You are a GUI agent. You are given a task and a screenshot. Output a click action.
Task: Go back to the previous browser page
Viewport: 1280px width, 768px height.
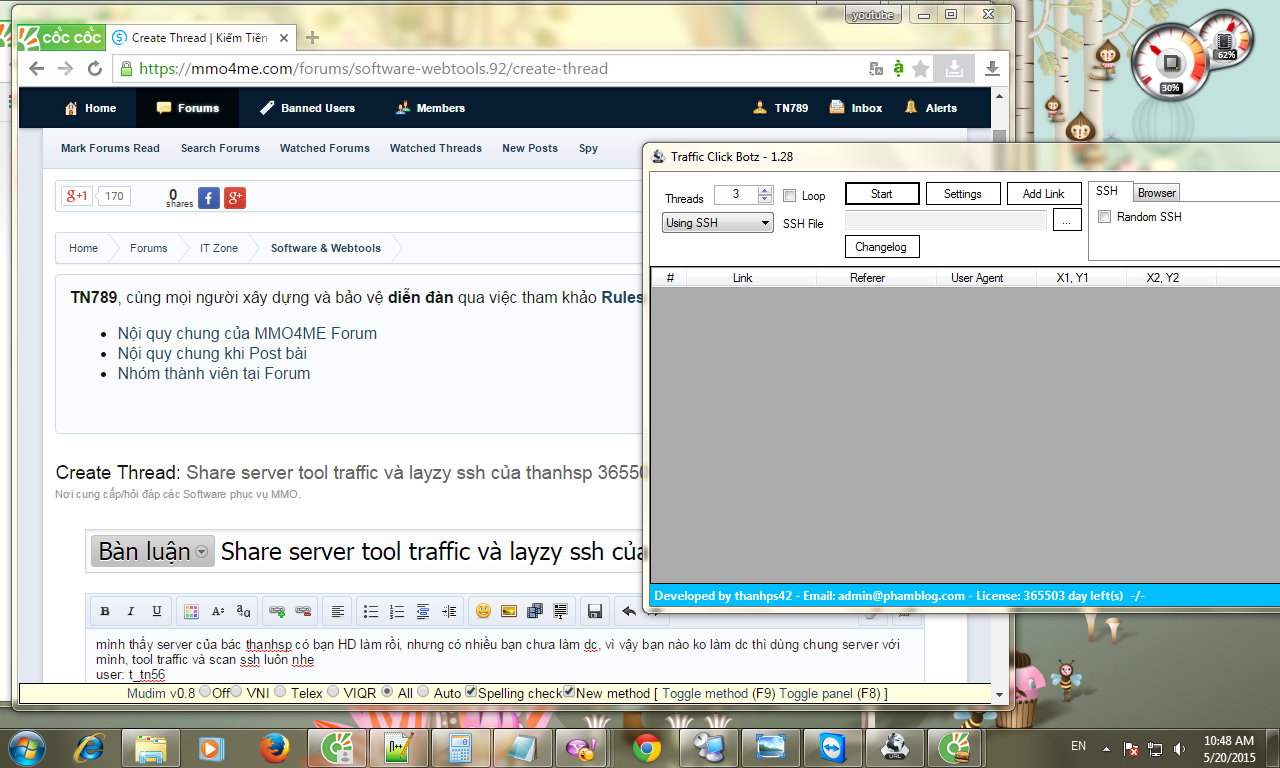click(37, 69)
